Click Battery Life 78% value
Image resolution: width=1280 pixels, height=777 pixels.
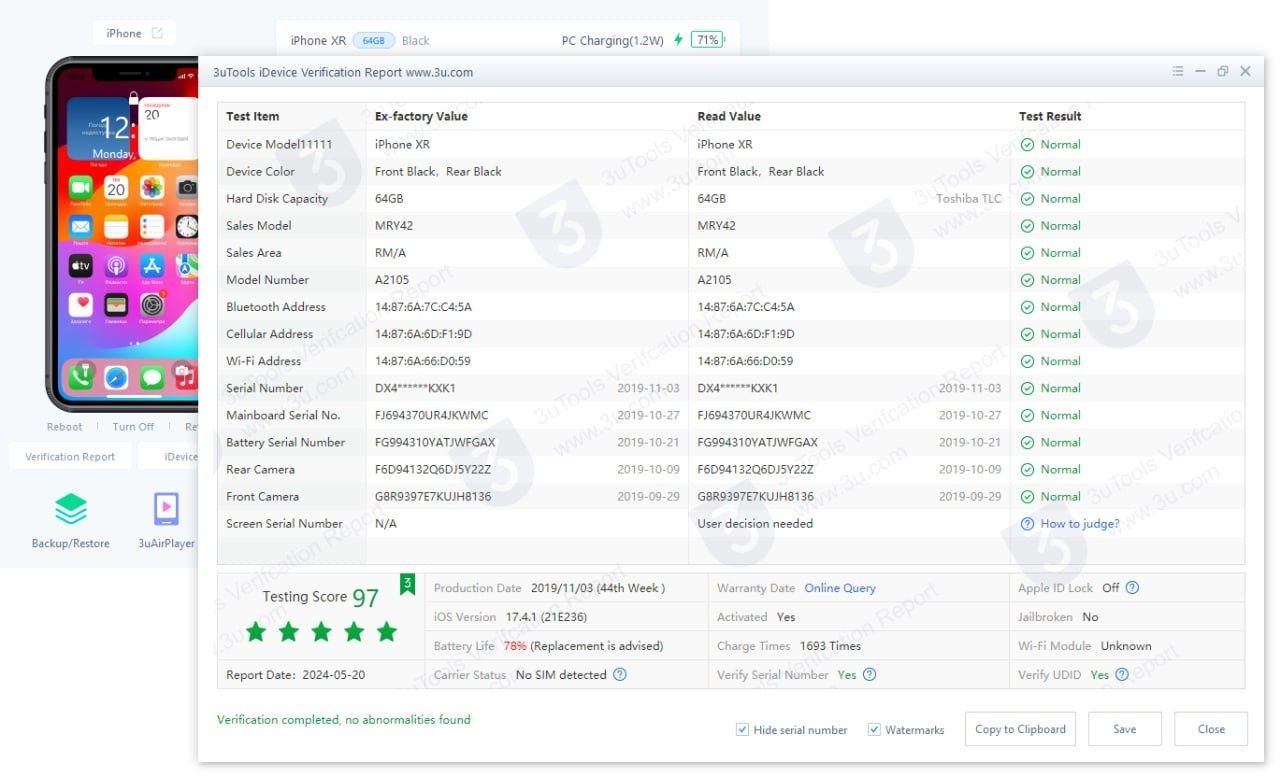point(515,646)
